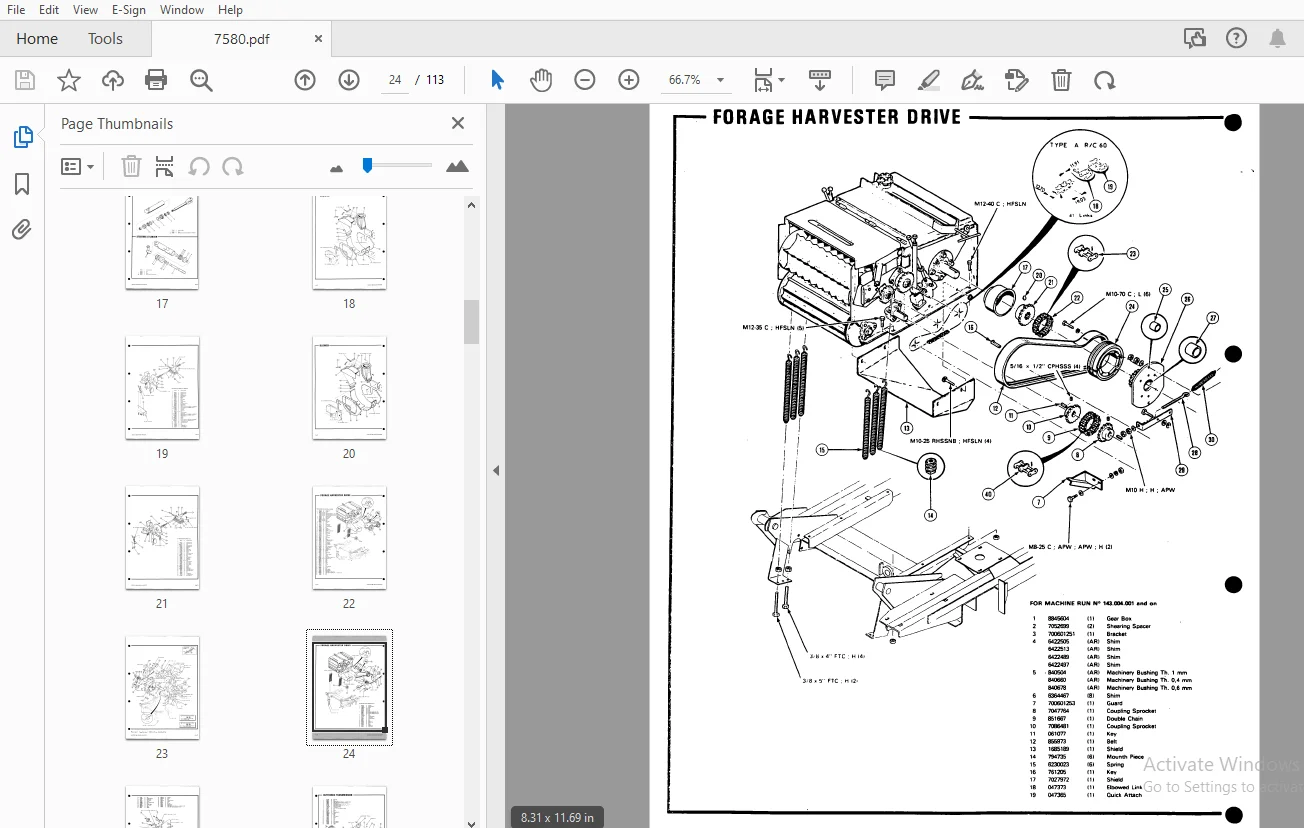This screenshot has height=828, width=1304.
Task: Select page 17 thumbnail
Action: click(162, 242)
